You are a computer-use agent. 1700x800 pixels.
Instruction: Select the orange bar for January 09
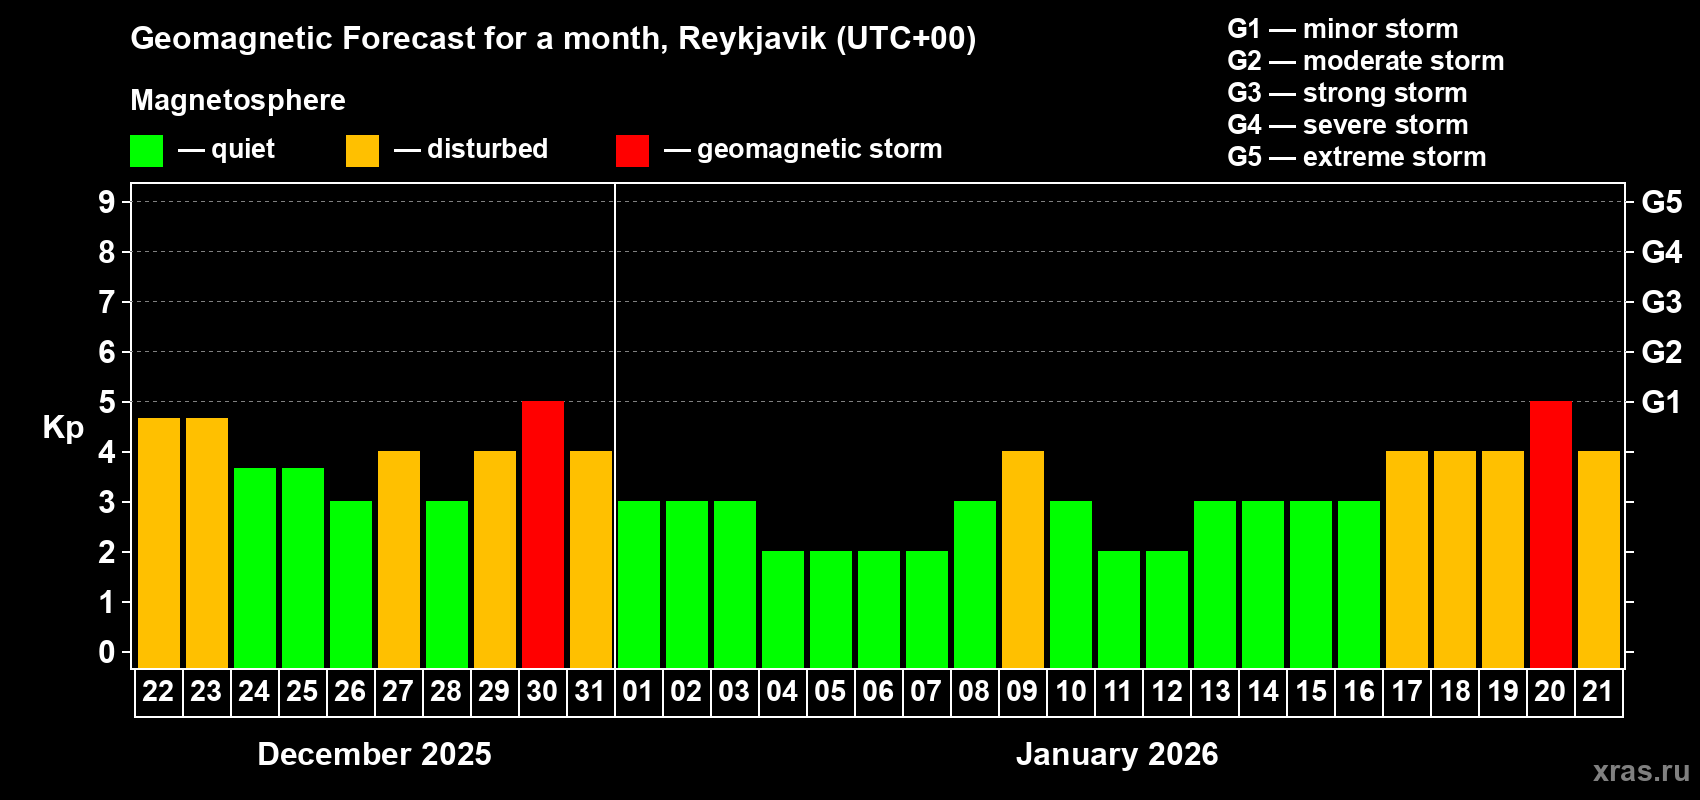(1023, 559)
